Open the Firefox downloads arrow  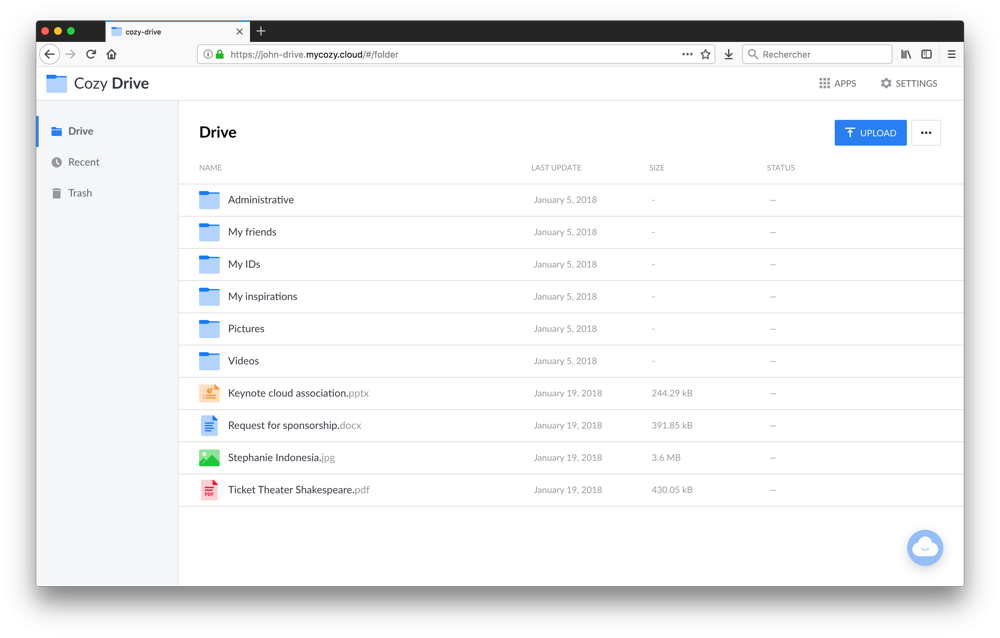tap(729, 55)
